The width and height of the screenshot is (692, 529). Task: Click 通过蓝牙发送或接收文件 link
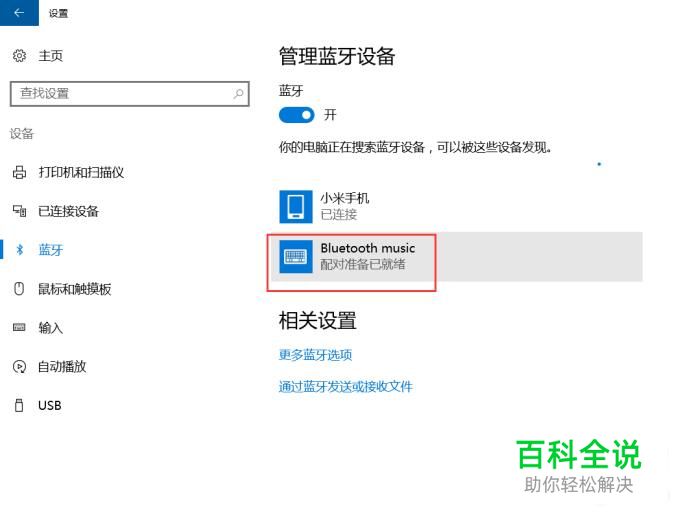pyautogui.click(x=346, y=387)
